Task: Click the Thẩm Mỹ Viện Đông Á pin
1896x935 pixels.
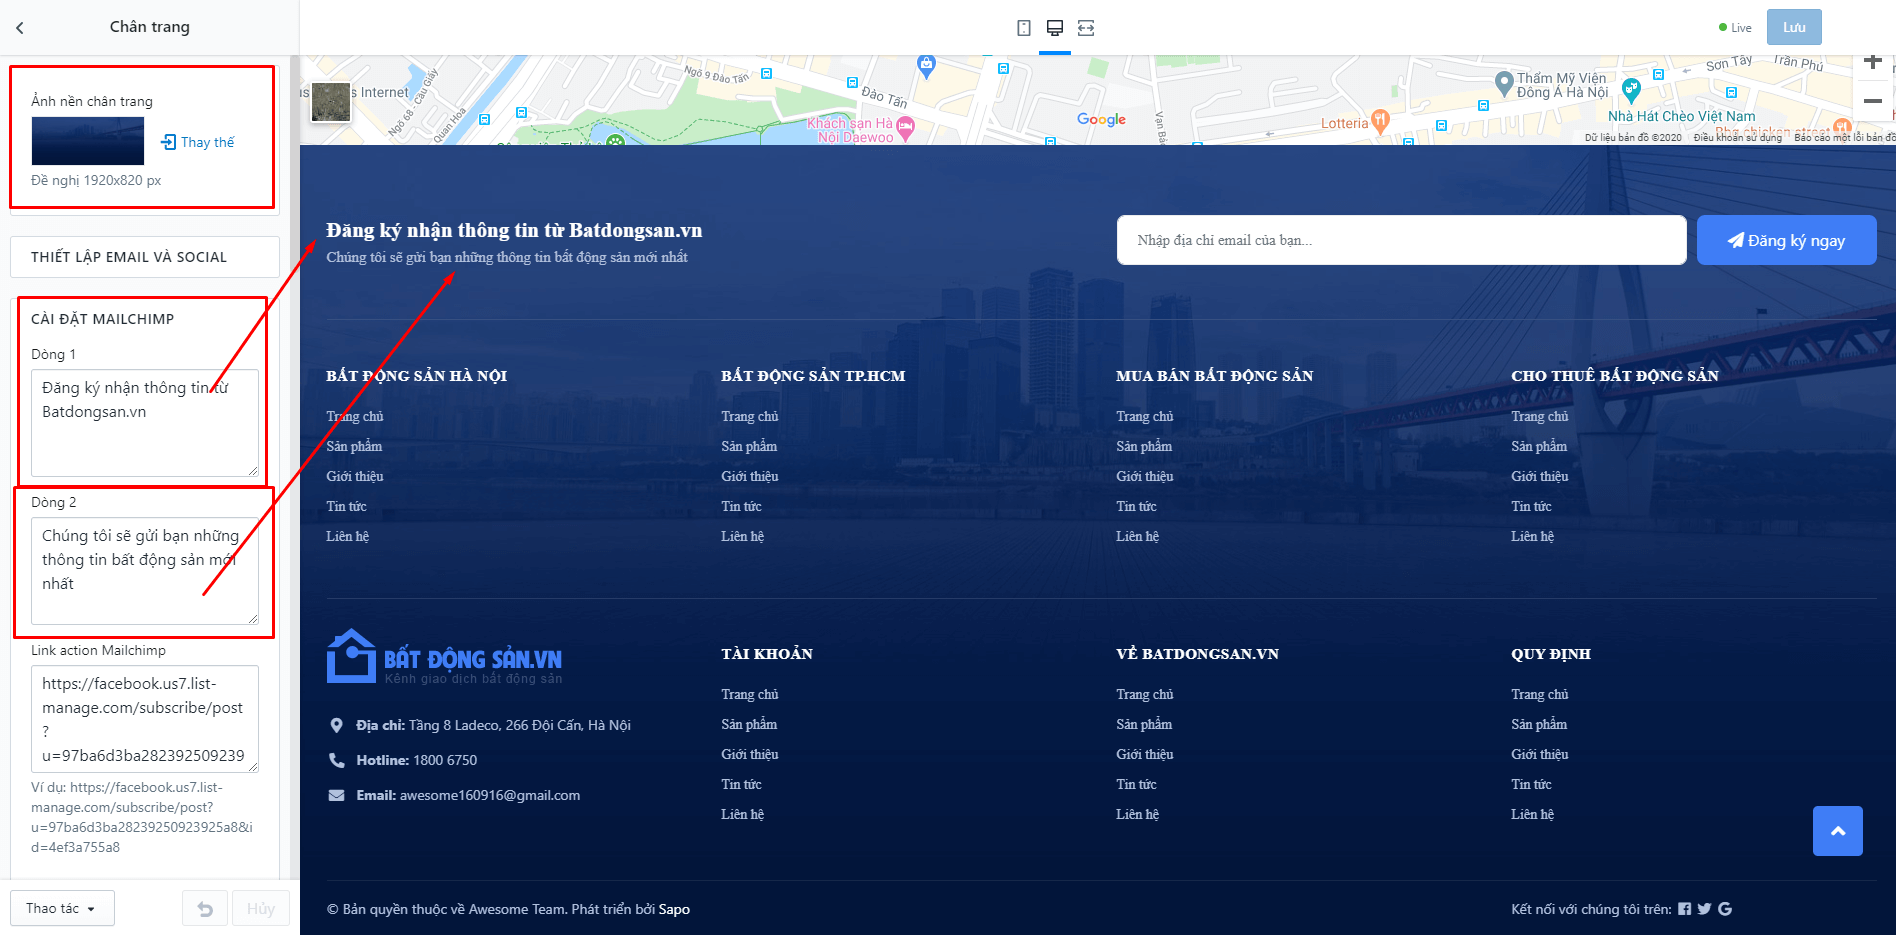Action: click(1503, 83)
